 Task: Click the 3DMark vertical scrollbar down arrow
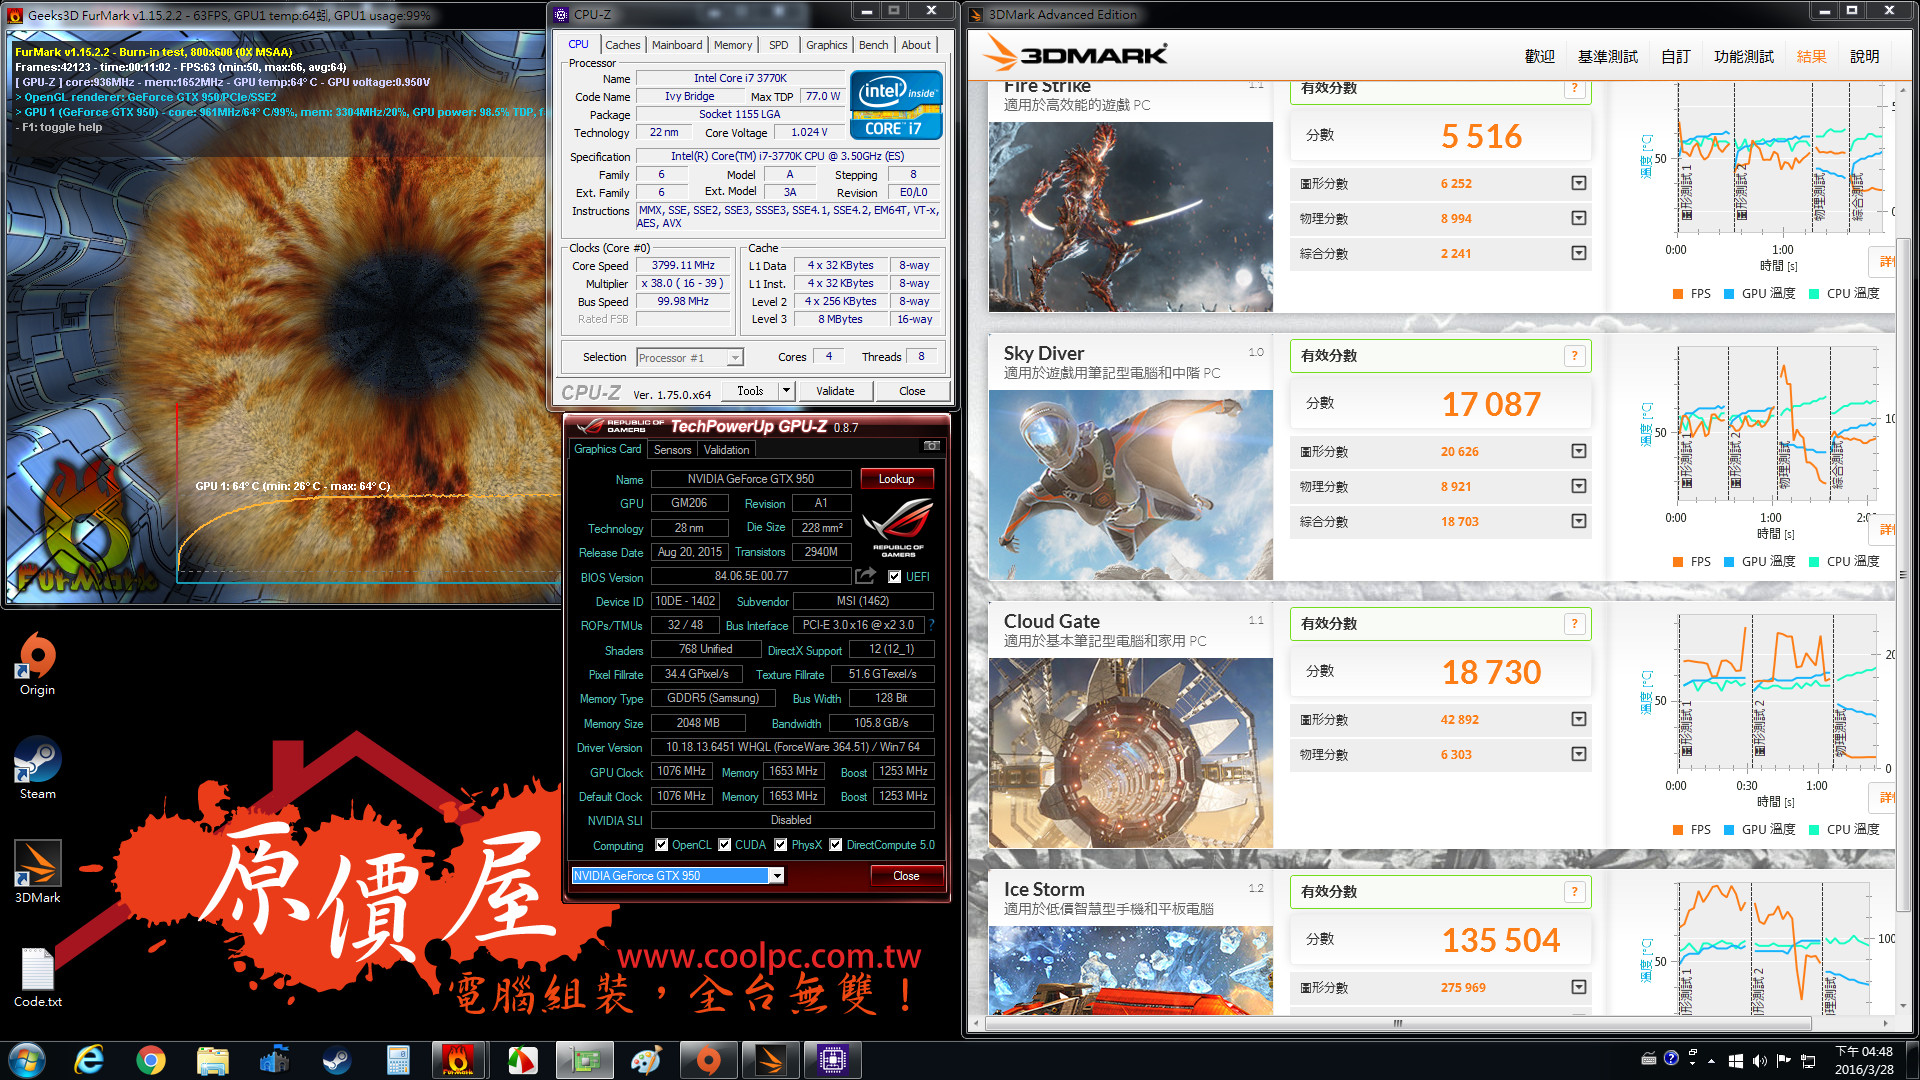click(x=1903, y=1006)
